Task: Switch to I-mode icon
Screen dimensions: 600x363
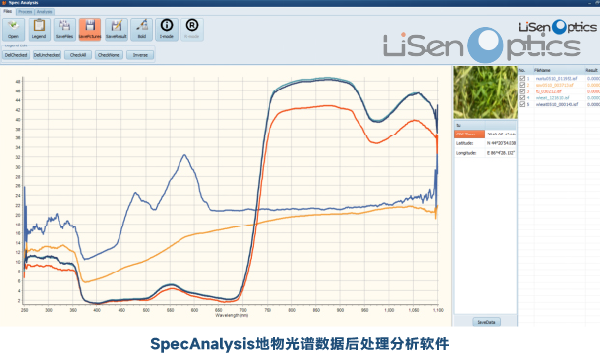Action: coord(167,29)
